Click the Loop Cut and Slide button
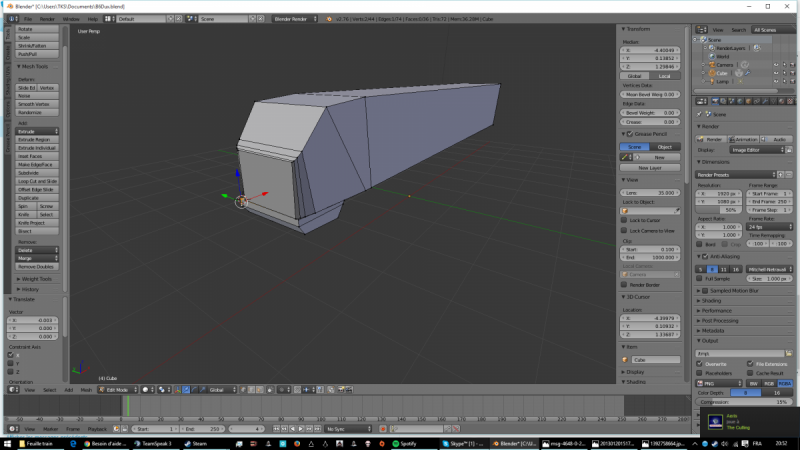Viewport: 800px width, 450px height. pyautogui.click(x=37, y=181)
